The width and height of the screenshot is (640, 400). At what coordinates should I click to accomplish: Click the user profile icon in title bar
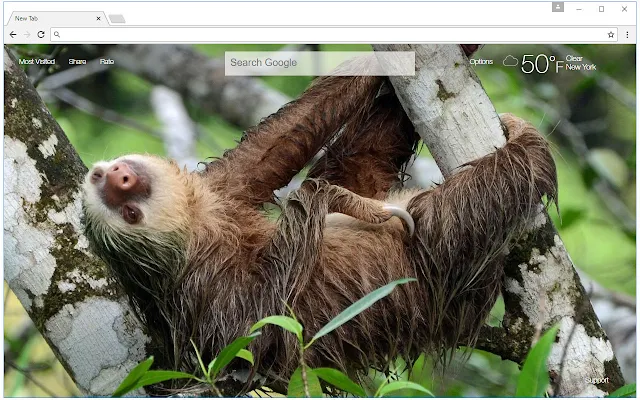[x=558, y=7]
